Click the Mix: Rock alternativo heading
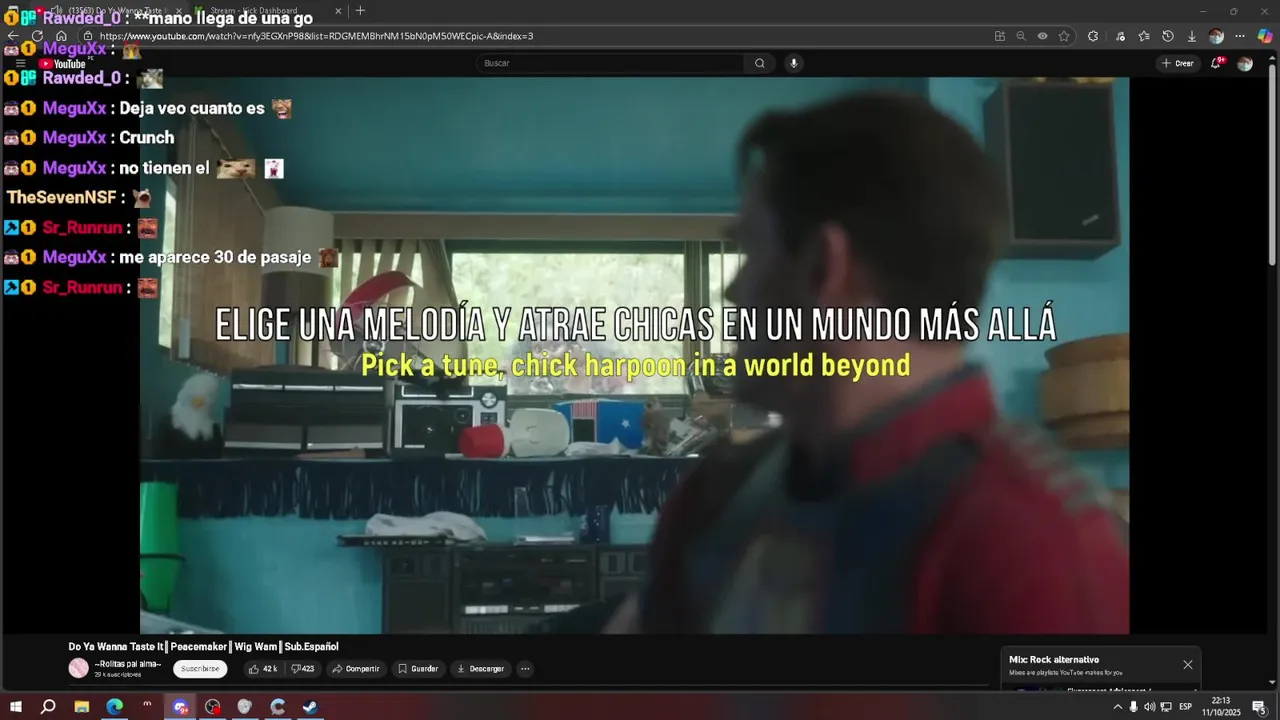The height and width of the screenshot is (720, 1280). coord(1054,660)
